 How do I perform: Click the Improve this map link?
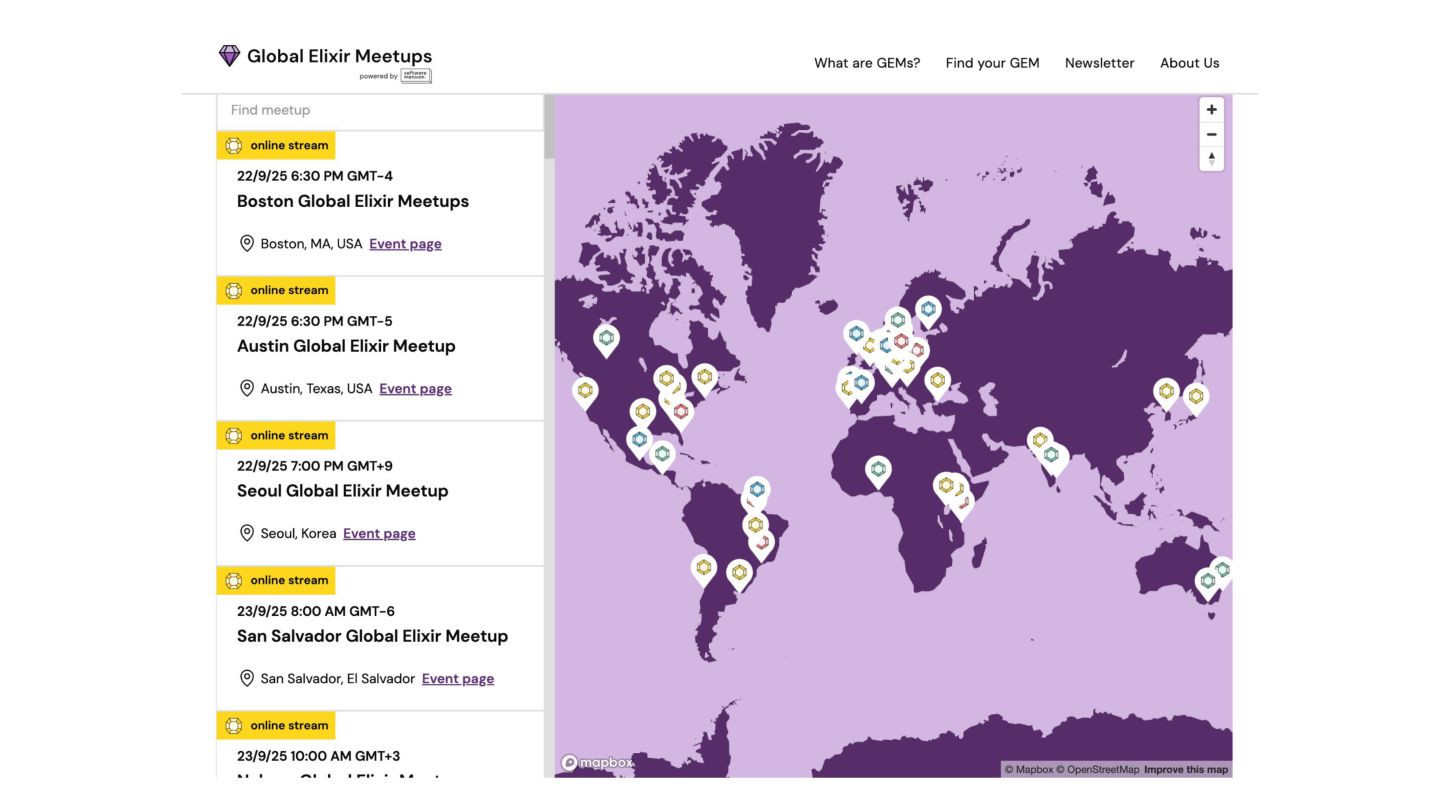pyautogui.click(x=1186, y=770)
